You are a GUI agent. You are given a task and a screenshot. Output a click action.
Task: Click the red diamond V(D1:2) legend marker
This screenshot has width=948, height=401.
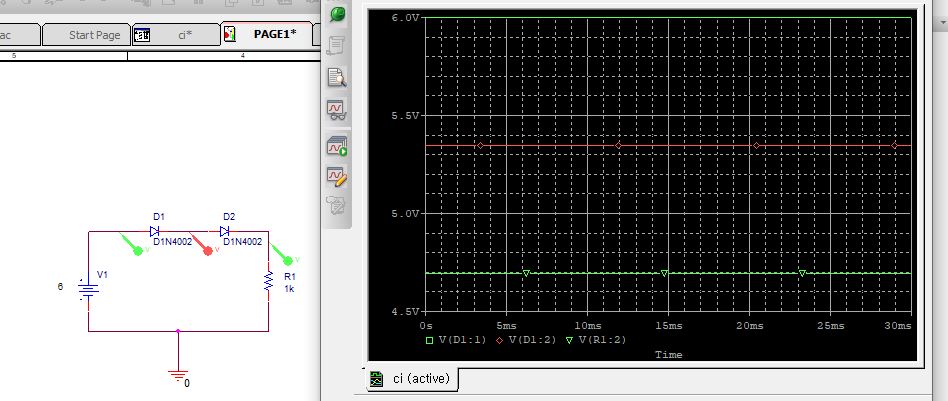click(x=500, y=341)
